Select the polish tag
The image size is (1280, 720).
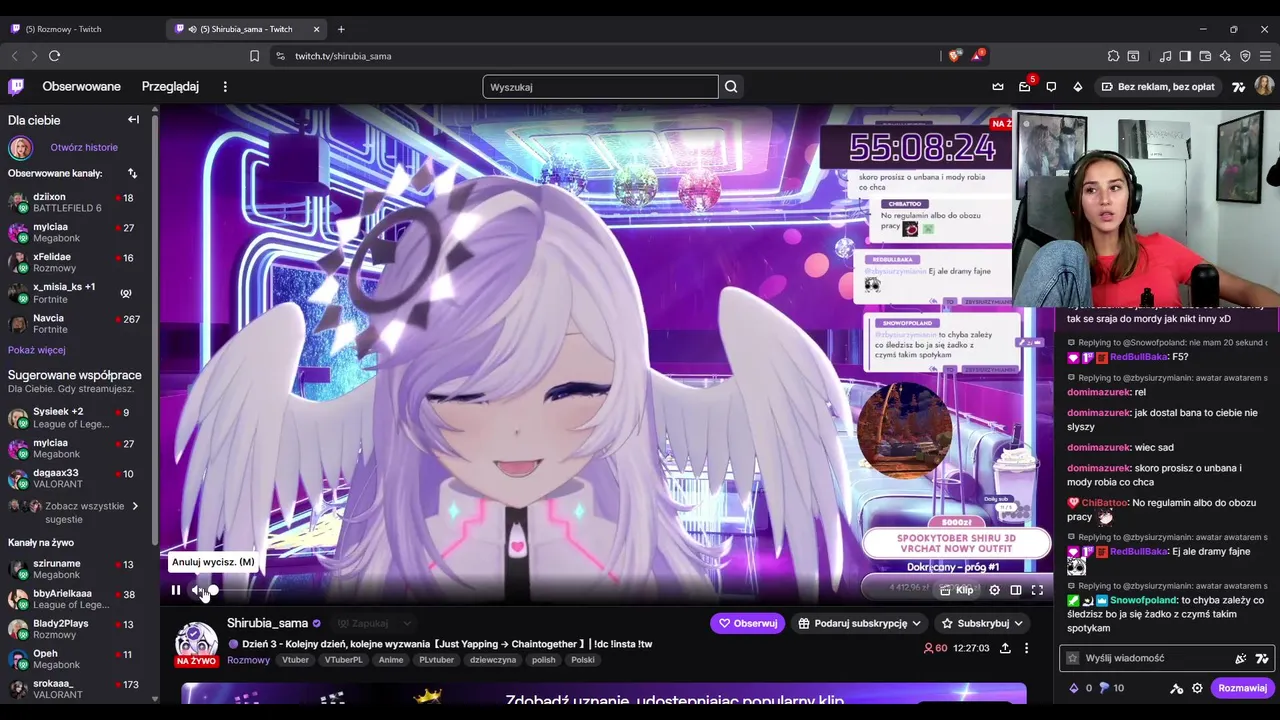coord(544,660)
